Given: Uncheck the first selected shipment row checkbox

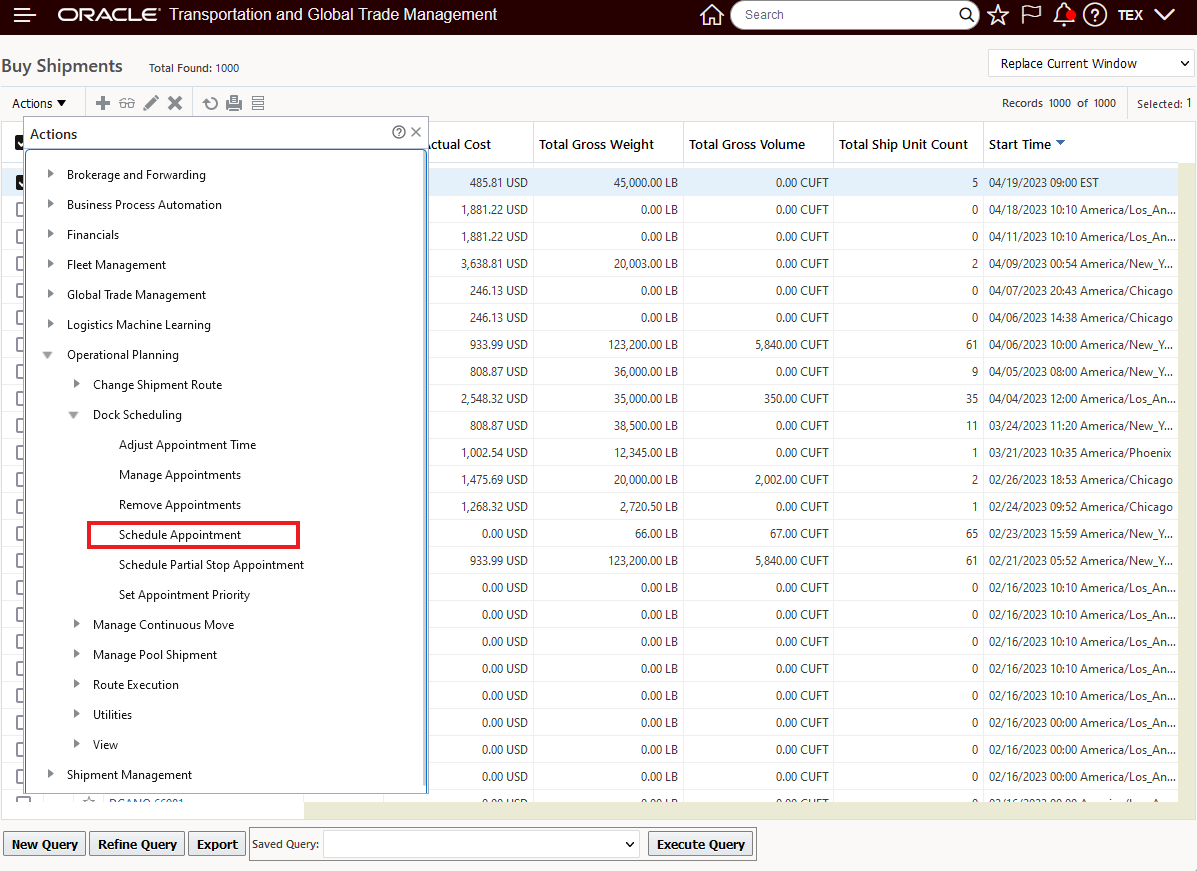Looking at the screenshot, I should click(x=20, y=183).
